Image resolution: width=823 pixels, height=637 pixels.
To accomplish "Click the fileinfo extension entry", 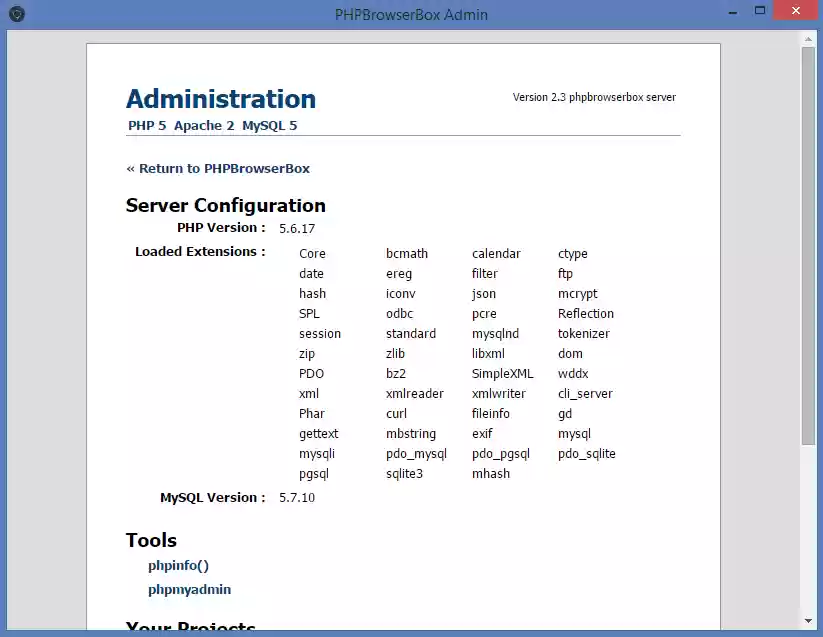I will tap(491, 413).
